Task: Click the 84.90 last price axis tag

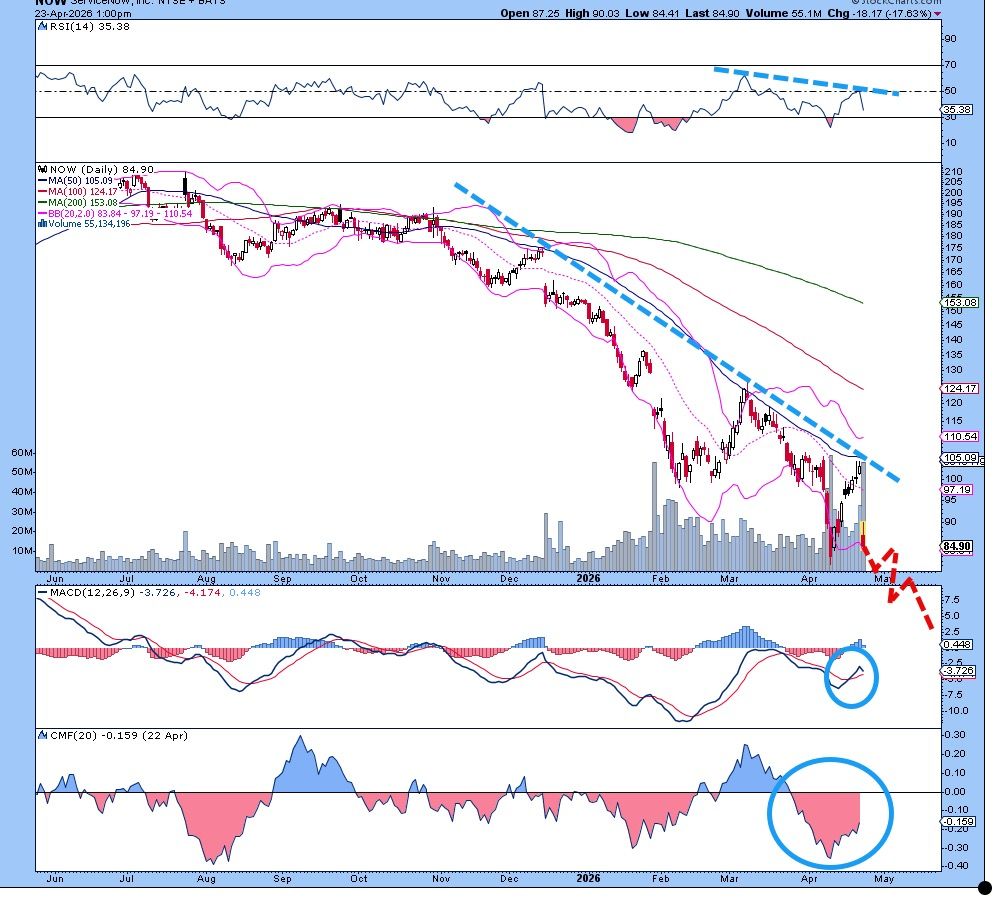Action: click(x=958, y=546)
